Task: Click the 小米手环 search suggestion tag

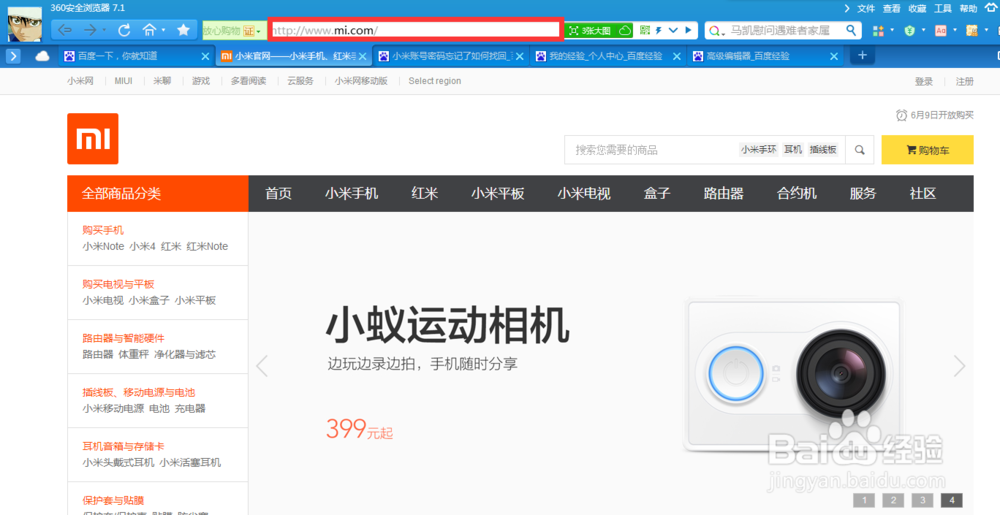Action: pos(759,150)
